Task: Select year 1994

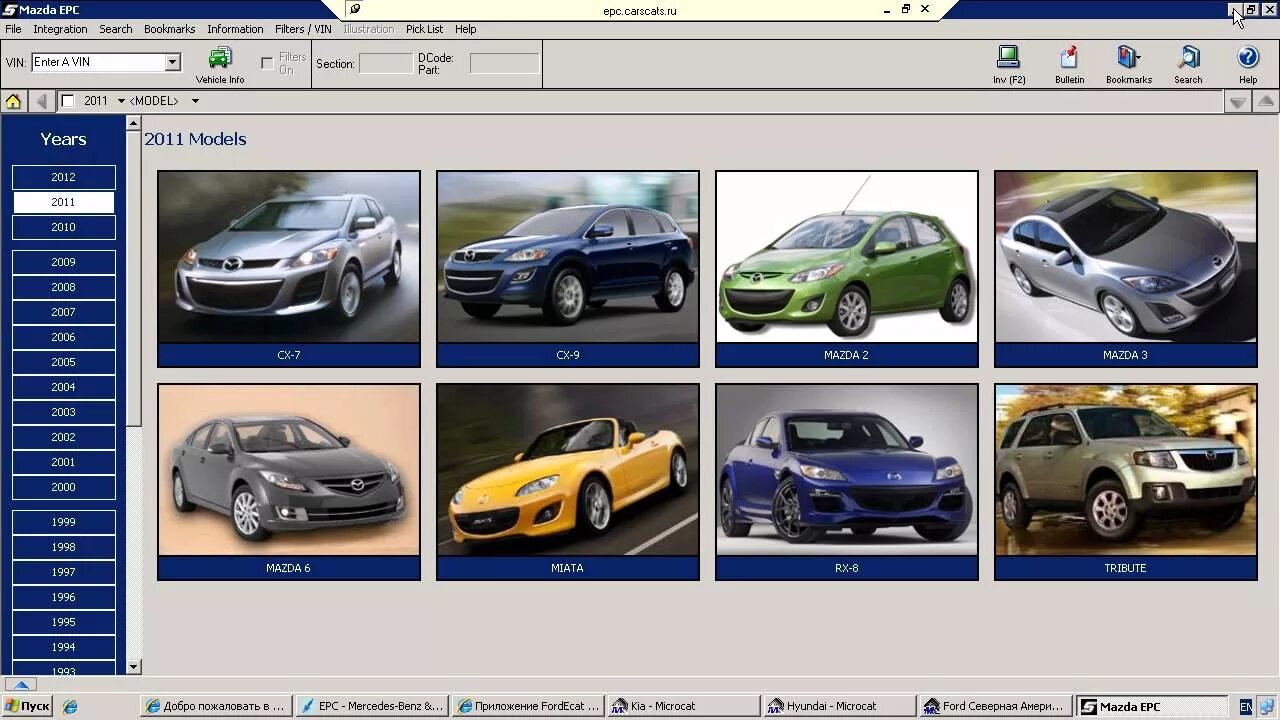Action: (x=64, y=647)
